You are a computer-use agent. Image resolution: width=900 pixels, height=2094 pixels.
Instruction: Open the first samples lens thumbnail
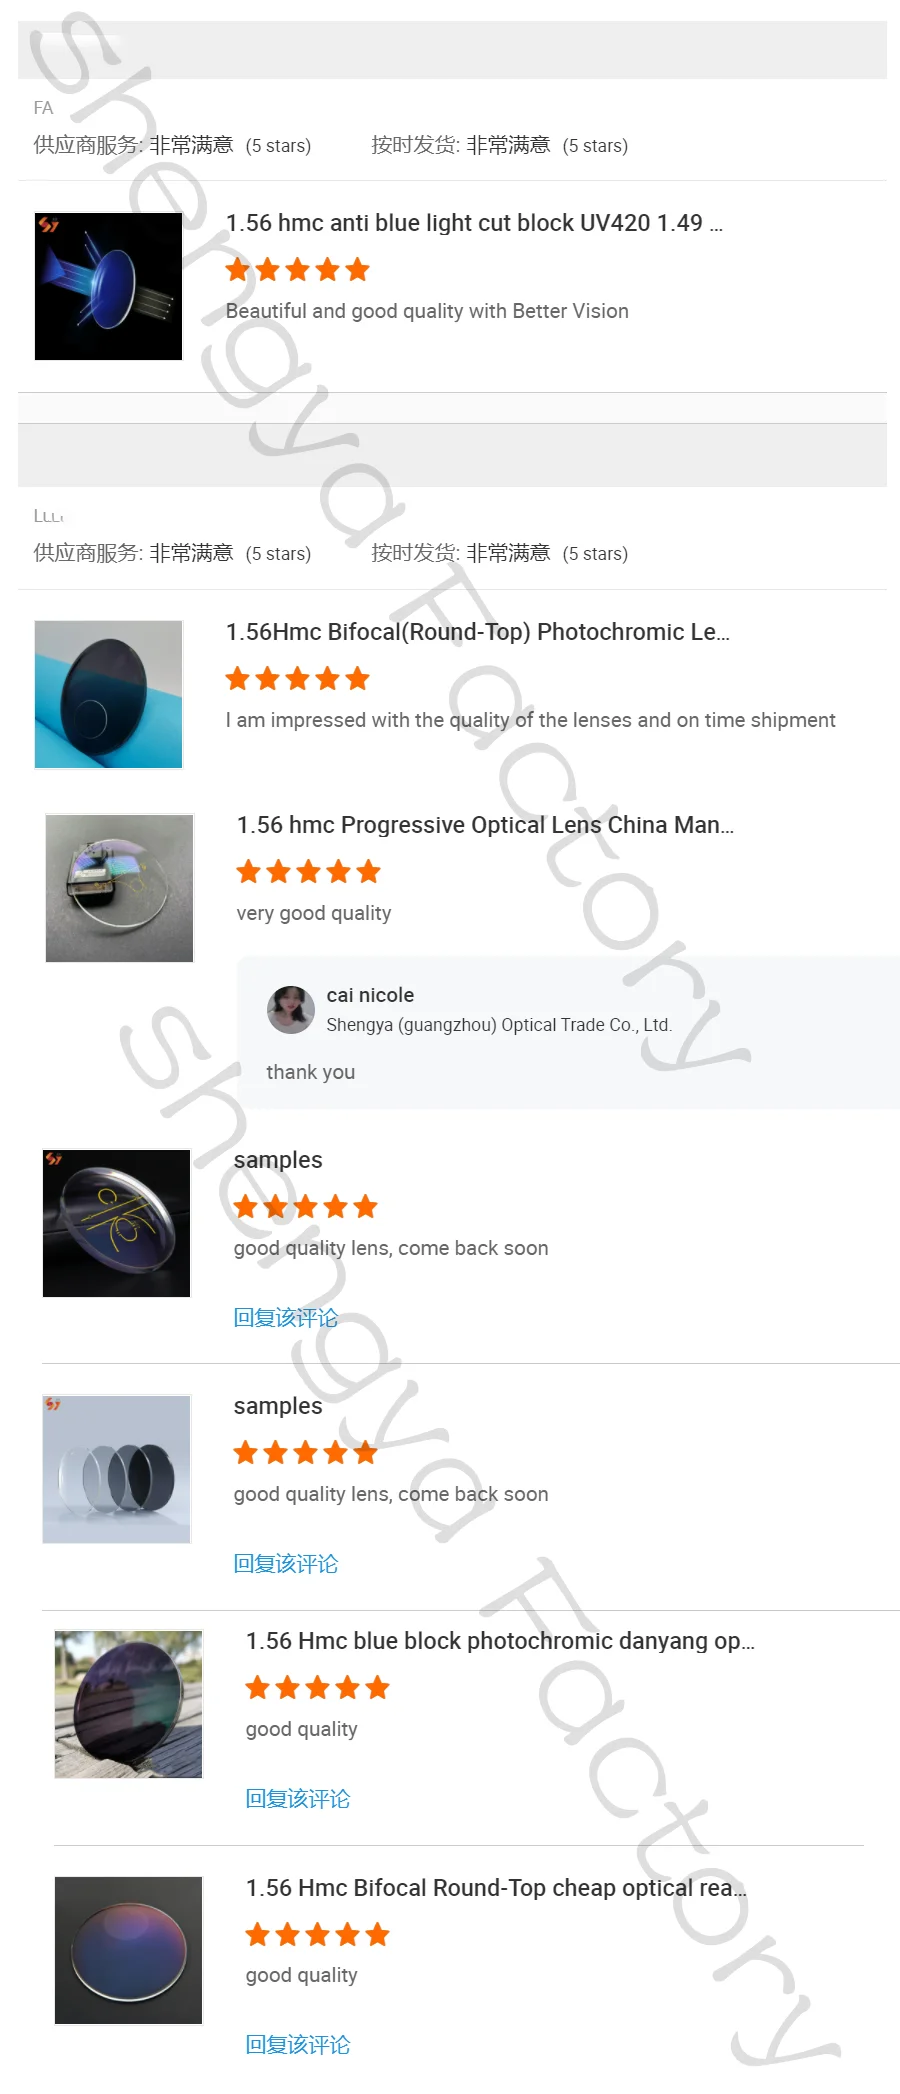pyautogui.click(x=116, y=1223)
